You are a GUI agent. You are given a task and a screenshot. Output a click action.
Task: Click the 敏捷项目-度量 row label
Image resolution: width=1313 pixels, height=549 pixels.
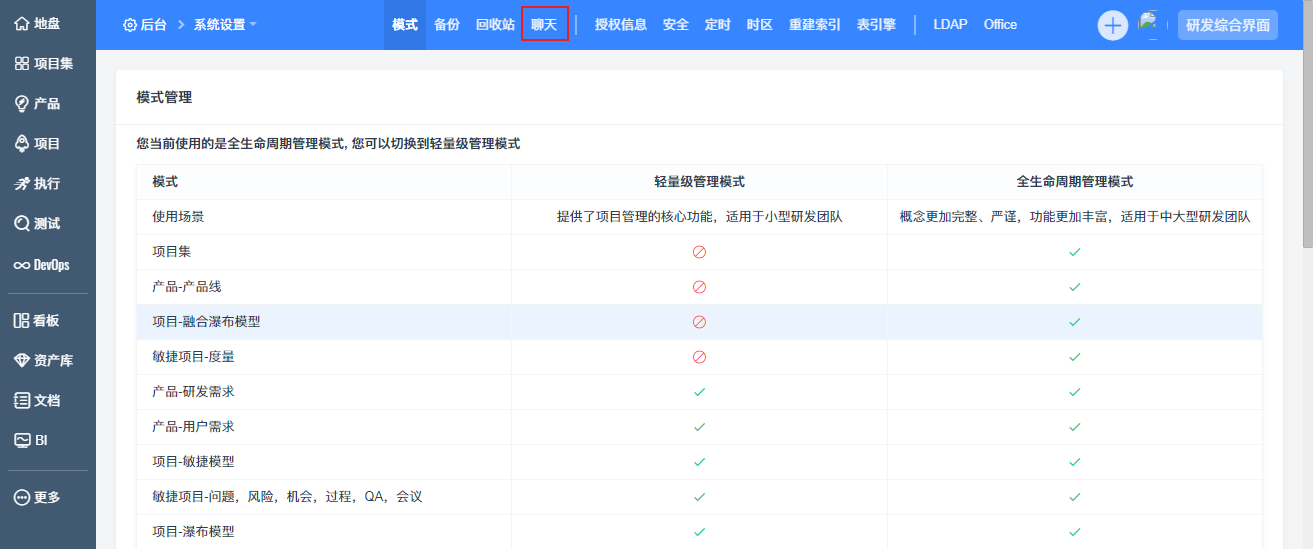pos(193,356)
